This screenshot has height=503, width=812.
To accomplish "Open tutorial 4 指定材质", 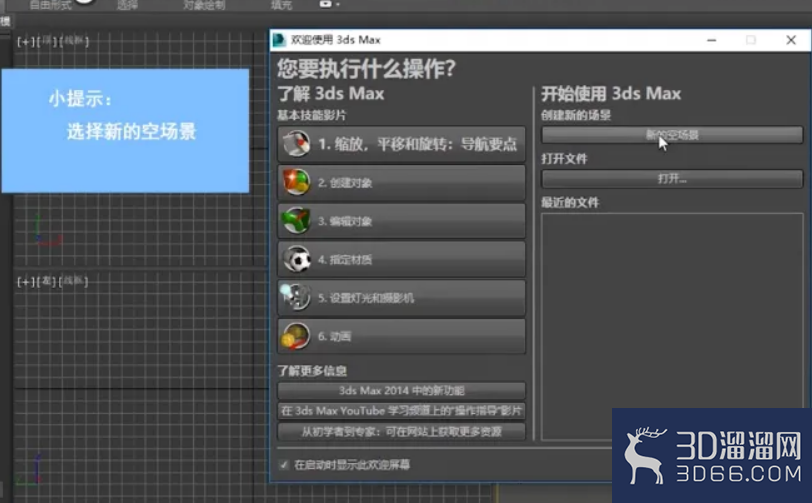I will coord(401,259).
